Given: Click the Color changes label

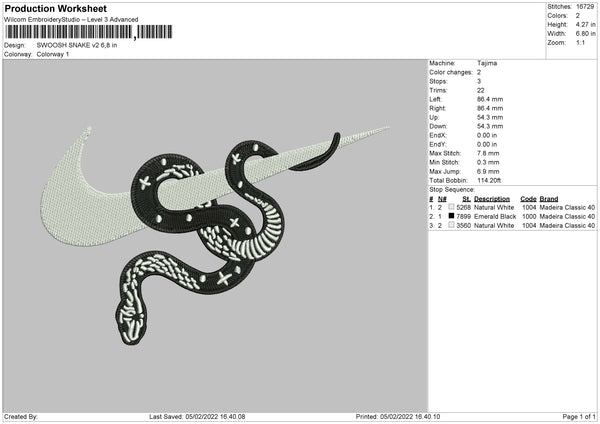Looking at the screenshot, I should [451, 72].
